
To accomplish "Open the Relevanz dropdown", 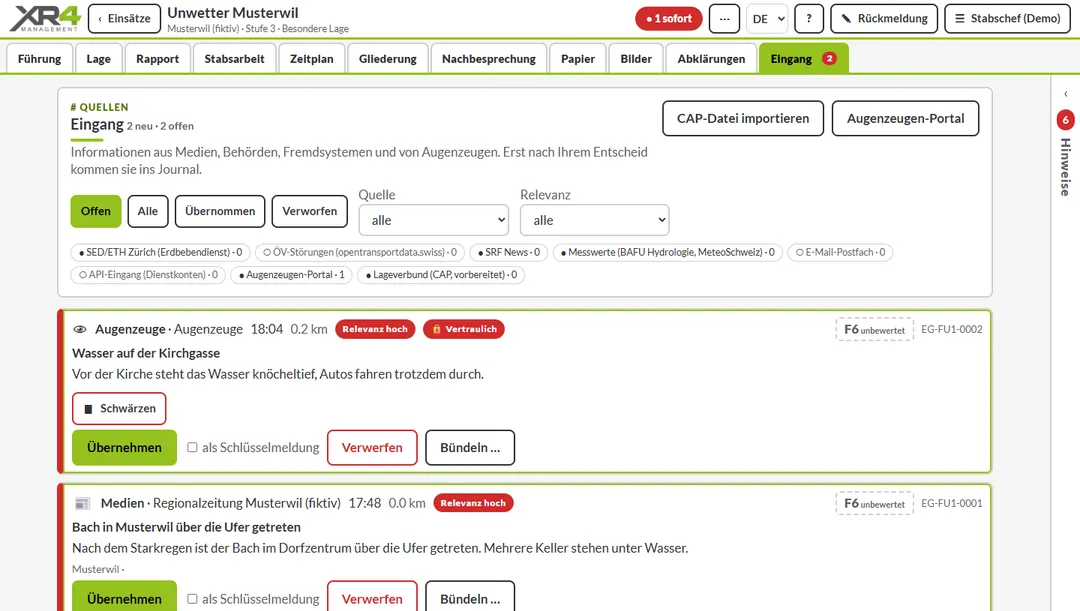I will 594,220.
